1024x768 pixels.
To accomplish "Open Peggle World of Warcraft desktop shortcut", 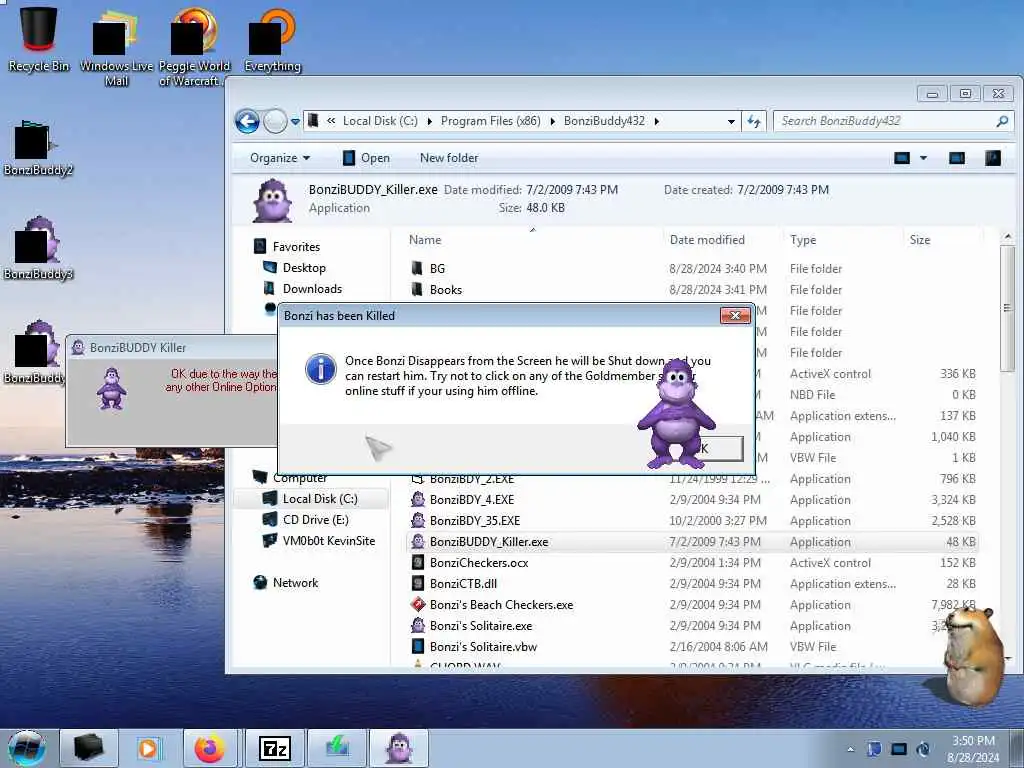I will point(194,47).
